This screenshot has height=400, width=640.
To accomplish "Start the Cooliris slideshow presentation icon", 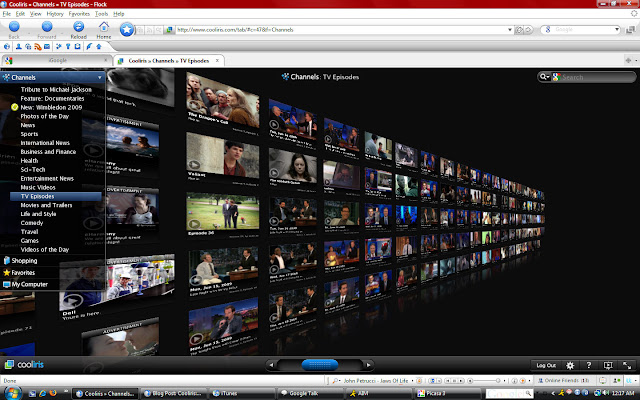I will click(x=608, y=365).
